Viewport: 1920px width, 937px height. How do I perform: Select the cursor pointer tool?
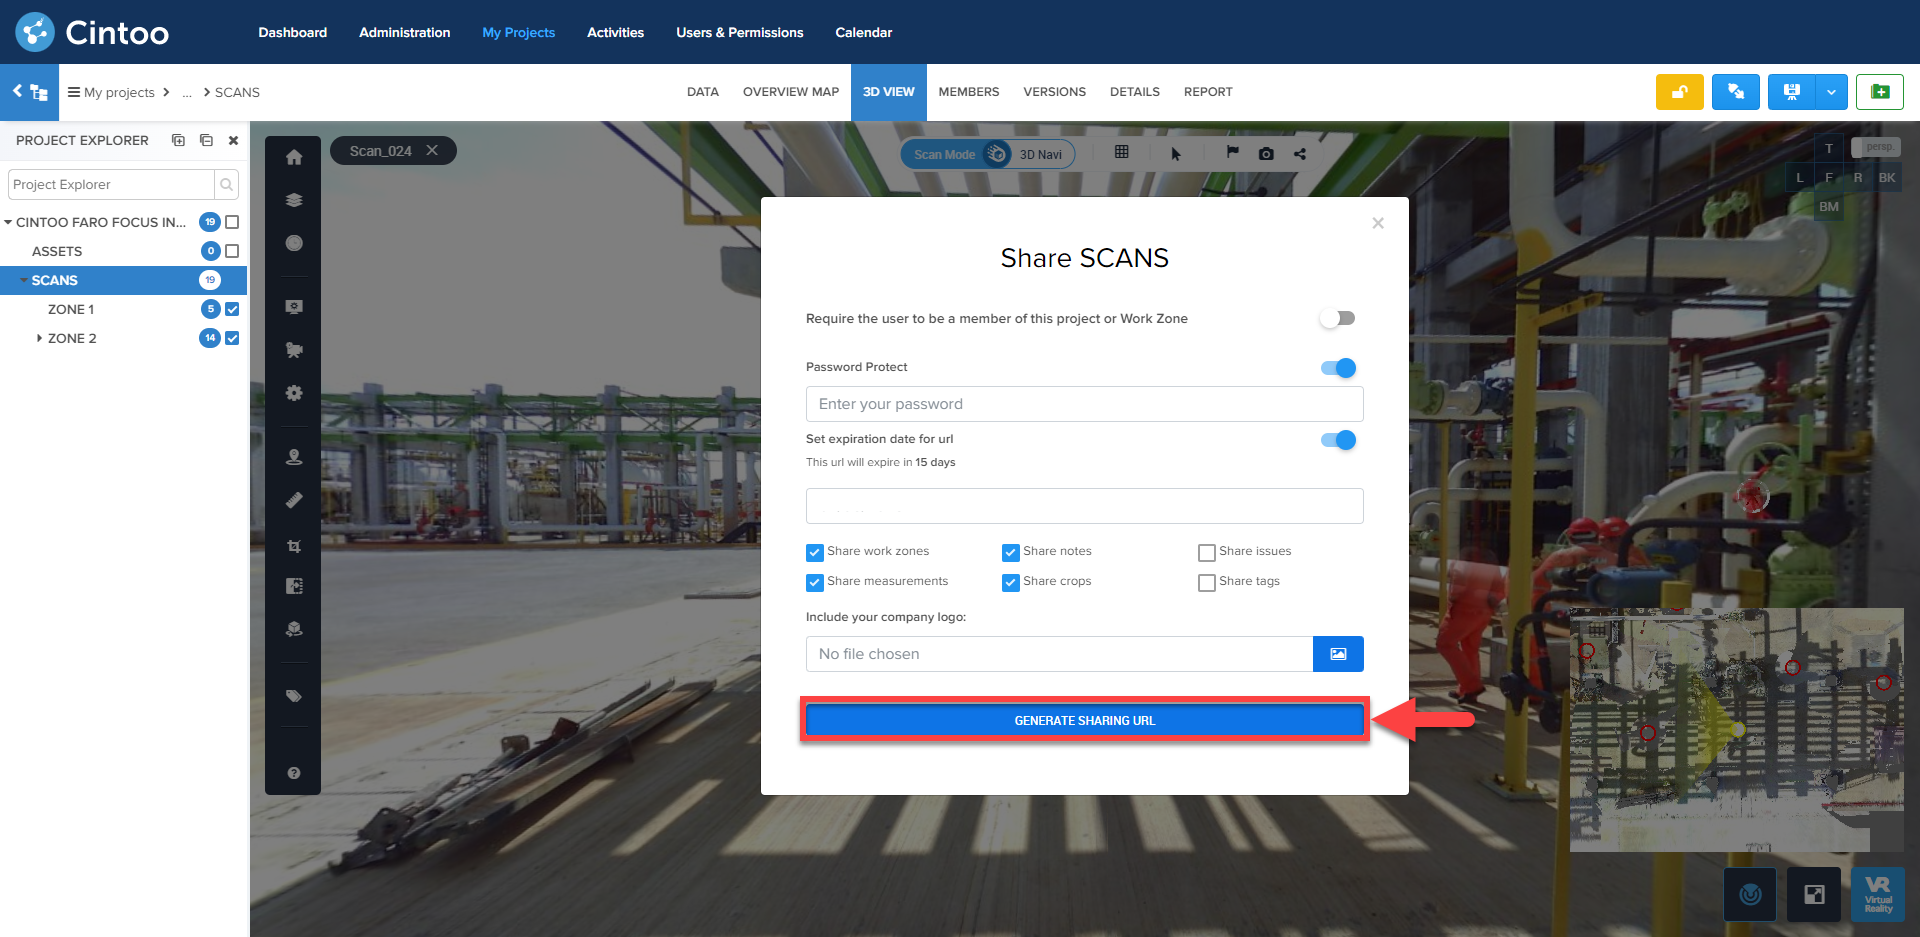coord(1176,154)
